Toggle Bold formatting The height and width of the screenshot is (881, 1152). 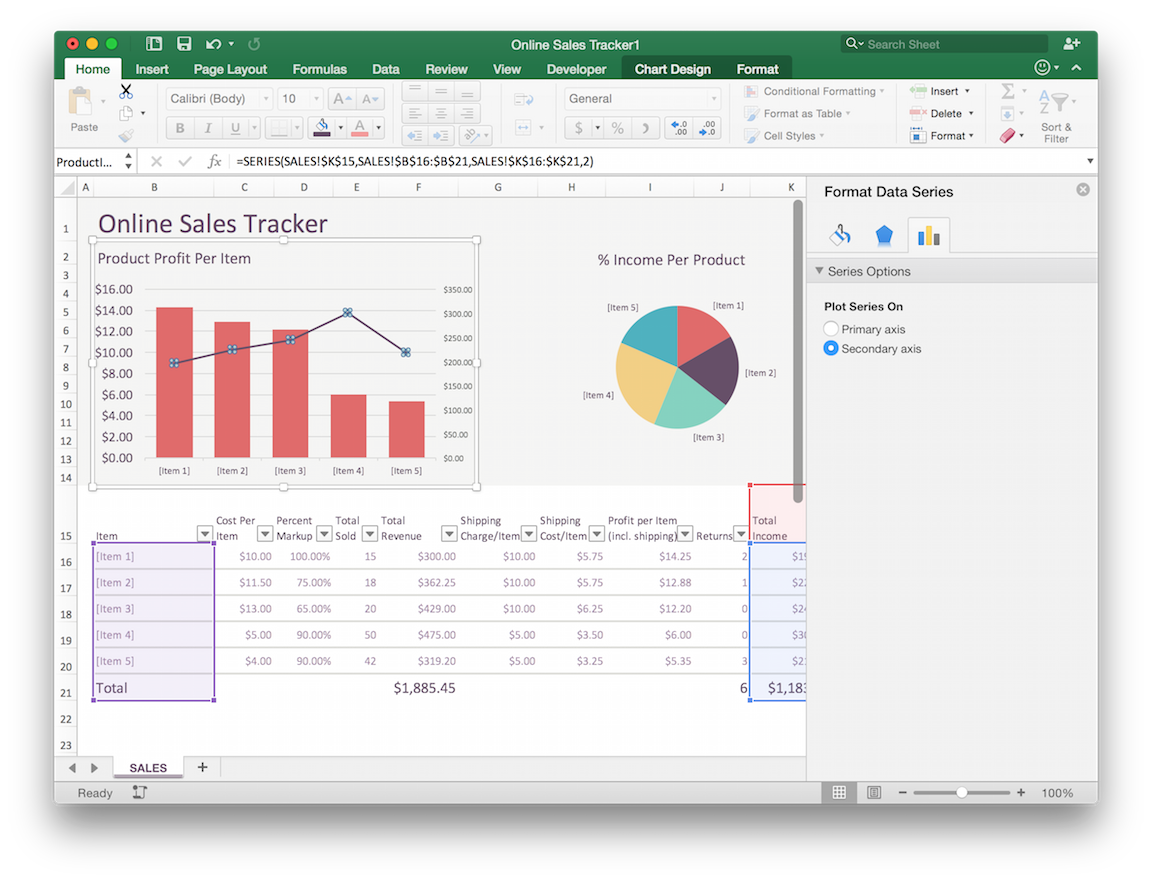(180, 128)
